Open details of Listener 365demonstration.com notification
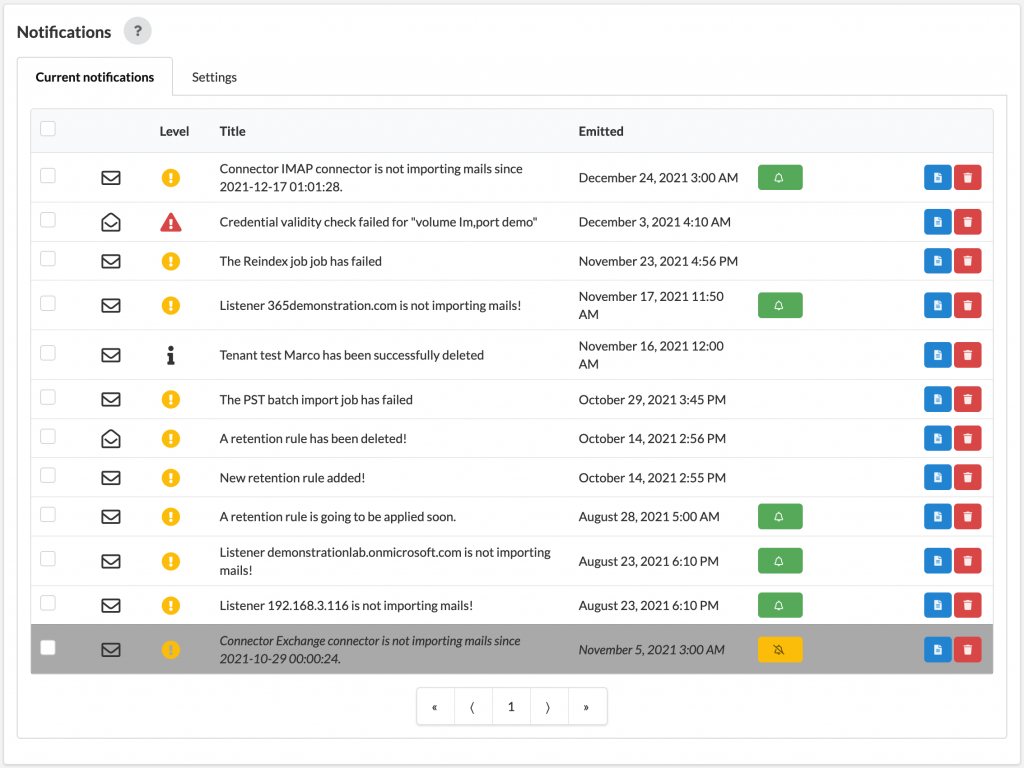1024x768 pixels. coord(937,306)
